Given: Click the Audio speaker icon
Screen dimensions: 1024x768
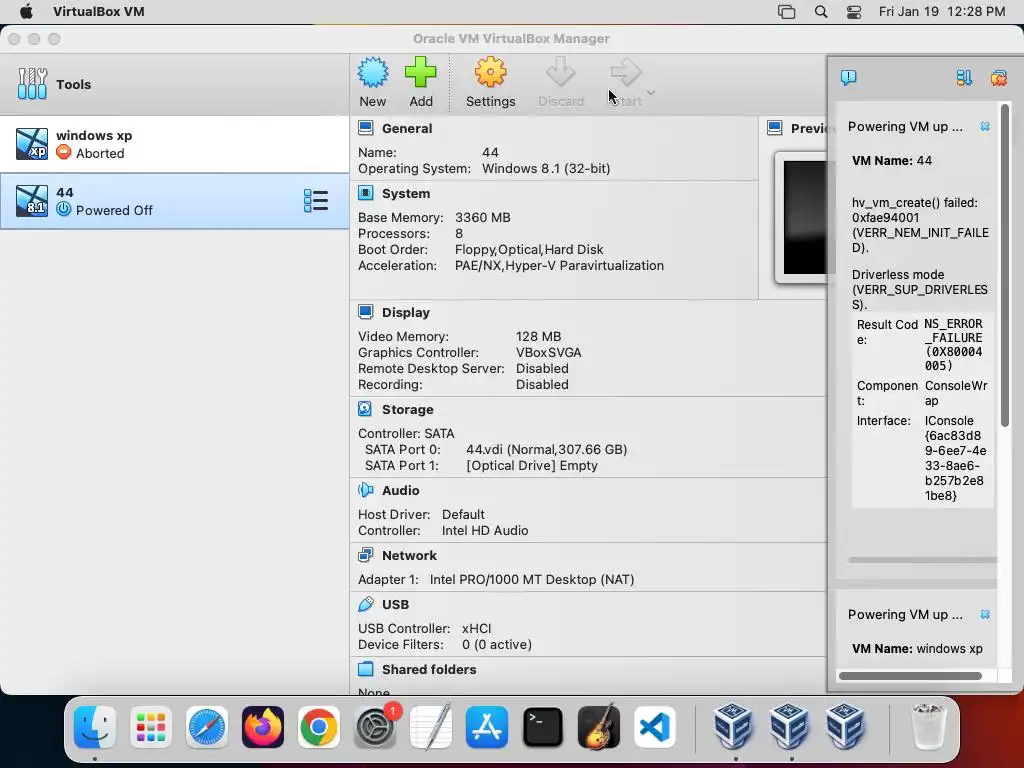Looking at the screenshot, I should 366,490.
